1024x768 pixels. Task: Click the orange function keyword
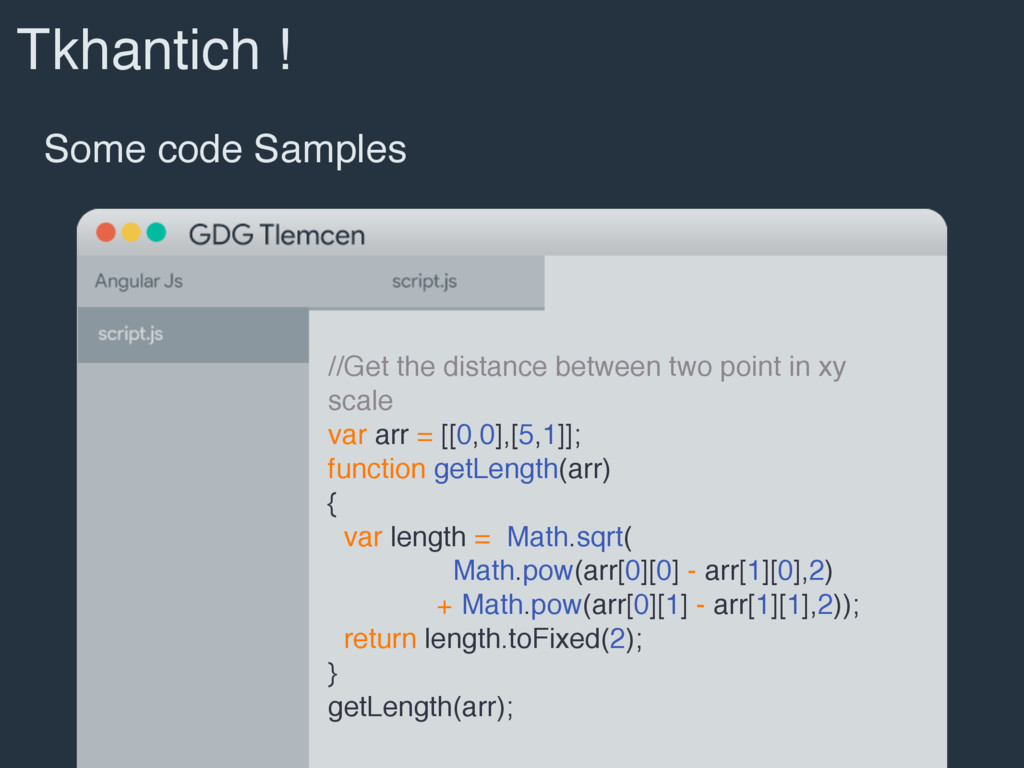pyautogui.click(x=376, y=469)
